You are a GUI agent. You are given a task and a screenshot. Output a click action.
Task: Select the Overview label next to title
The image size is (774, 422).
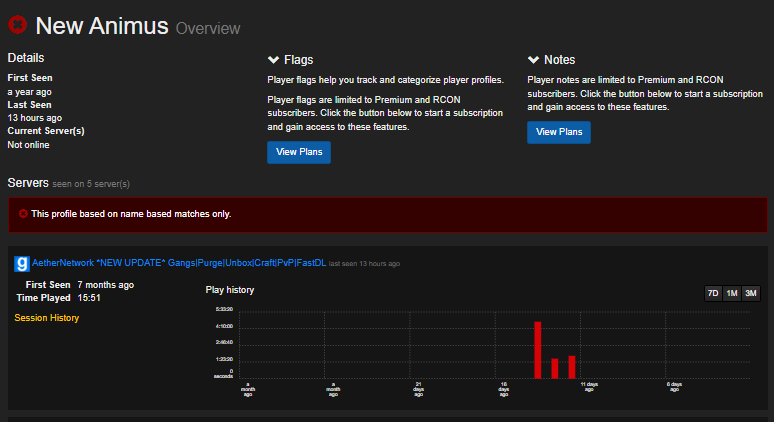[x=208, y=29]
